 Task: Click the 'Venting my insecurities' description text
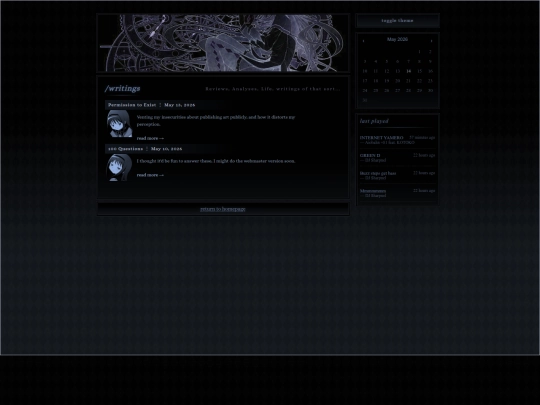[216, 121]
